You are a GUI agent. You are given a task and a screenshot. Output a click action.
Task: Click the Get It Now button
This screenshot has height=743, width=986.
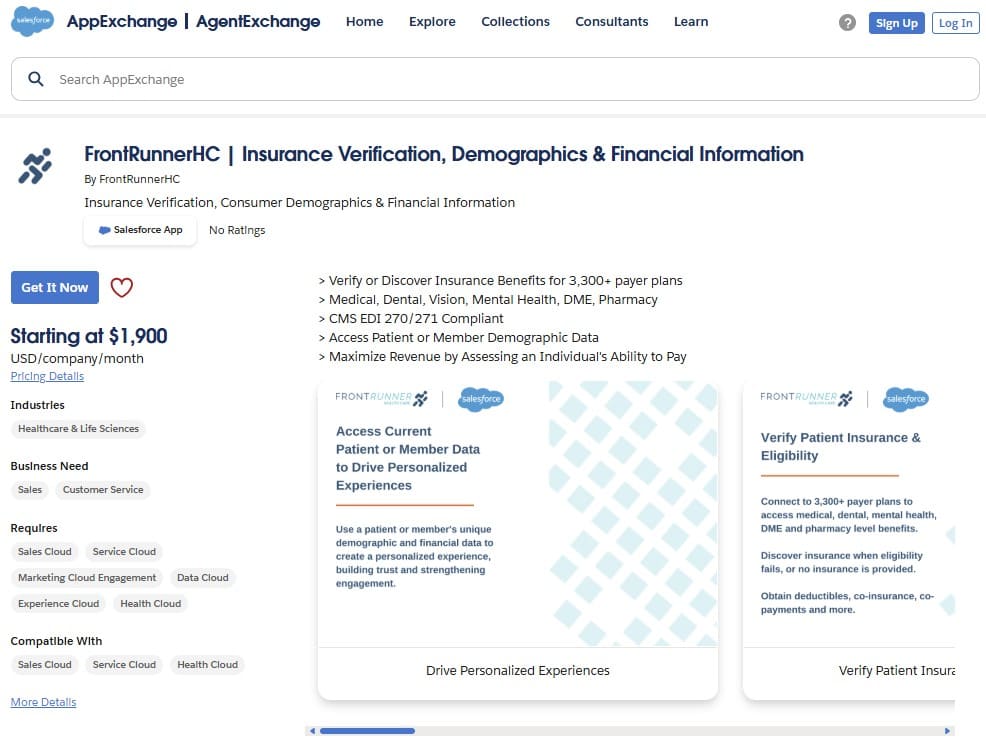click(55, 287)
